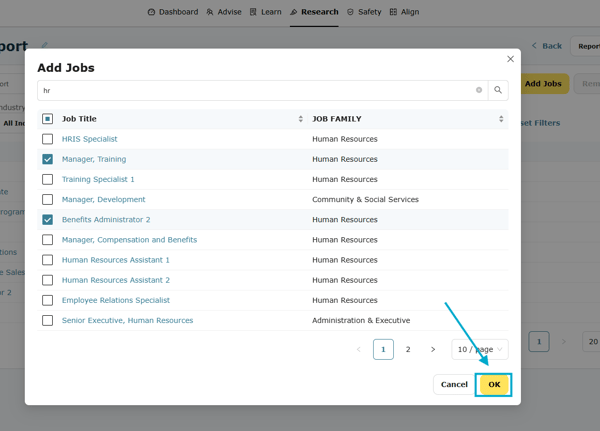This screenshot has width=600, height=431.
Task: Click the Dashboard icon in top navigation
Action: (152, 12)
